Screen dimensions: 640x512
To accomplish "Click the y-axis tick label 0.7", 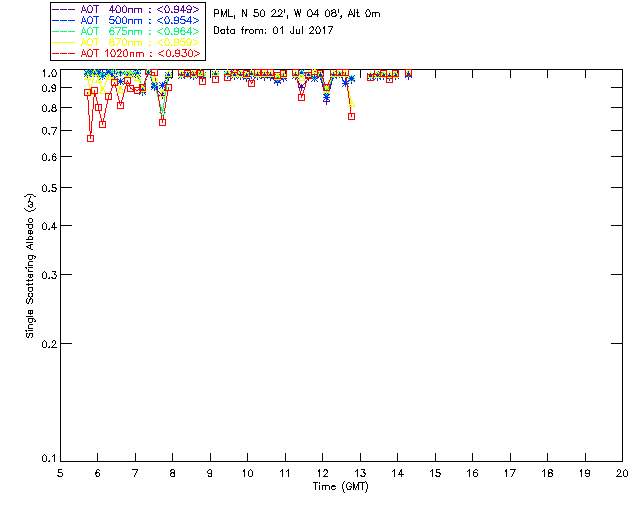I will tap(49, 131).
